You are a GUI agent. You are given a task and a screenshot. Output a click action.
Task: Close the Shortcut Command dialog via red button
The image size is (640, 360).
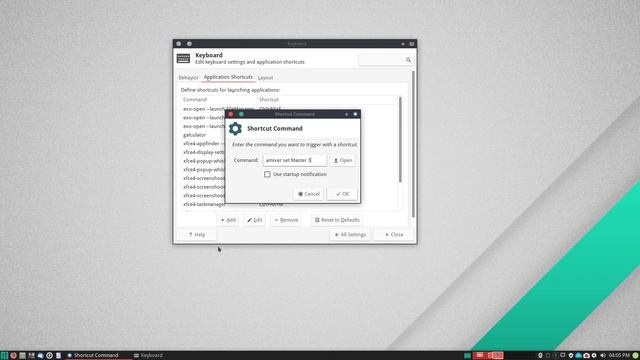231,114
